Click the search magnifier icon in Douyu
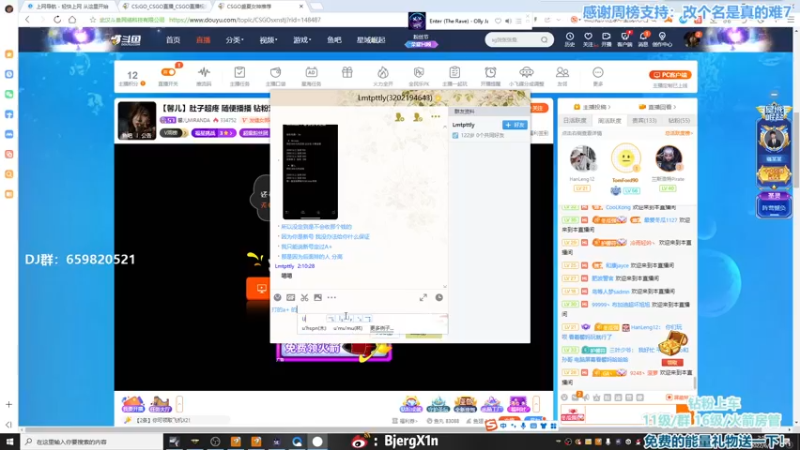 [544, 39]
